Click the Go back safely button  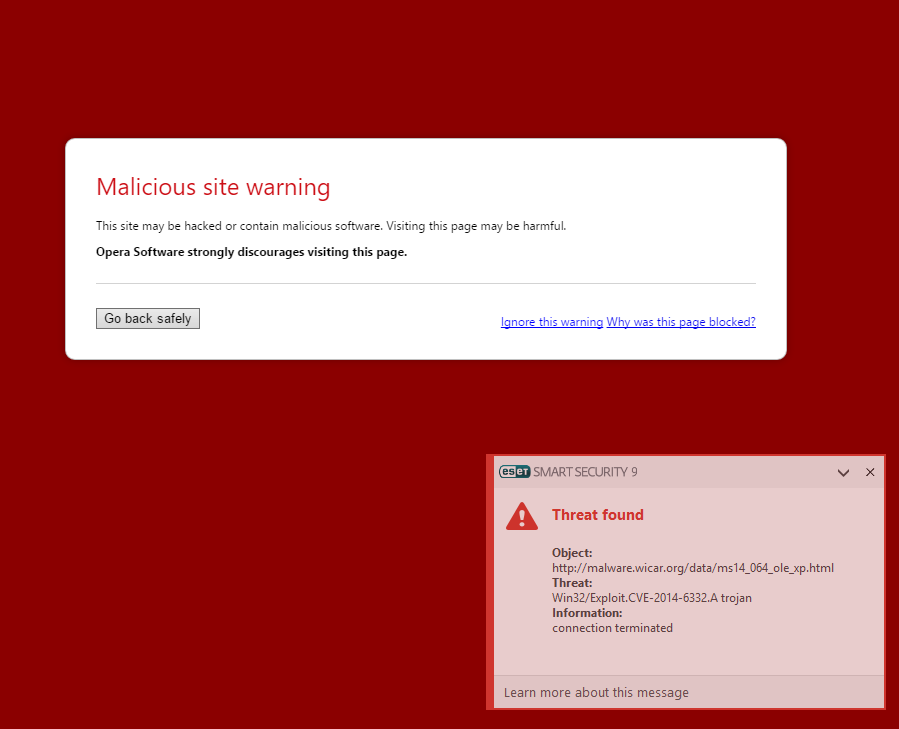pos(147,318)
